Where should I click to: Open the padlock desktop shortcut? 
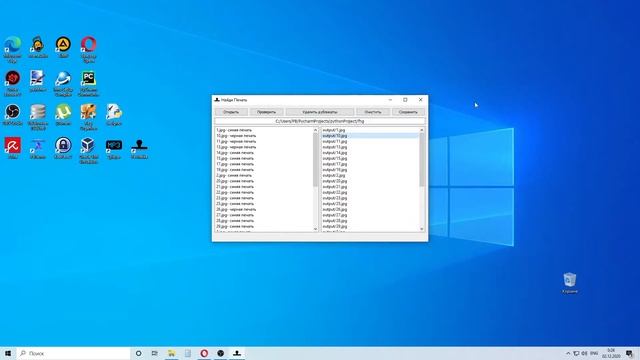click(x=63, y=148)
